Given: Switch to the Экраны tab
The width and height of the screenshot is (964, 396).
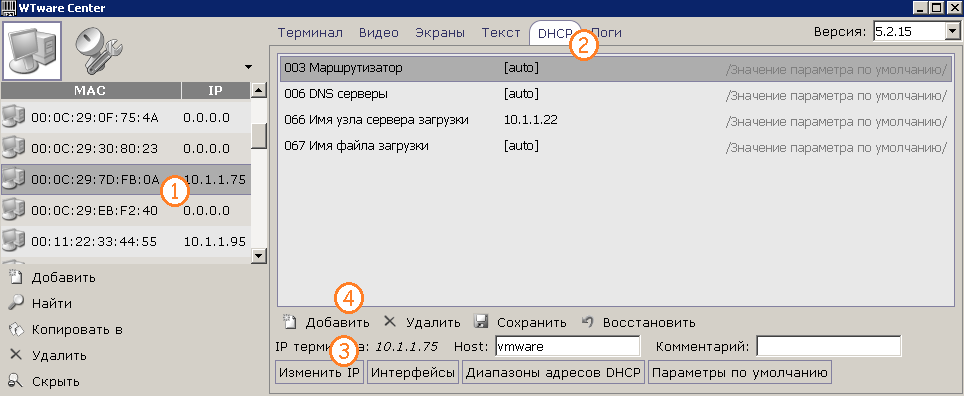Looking at the screenshot, I should 440,33.
